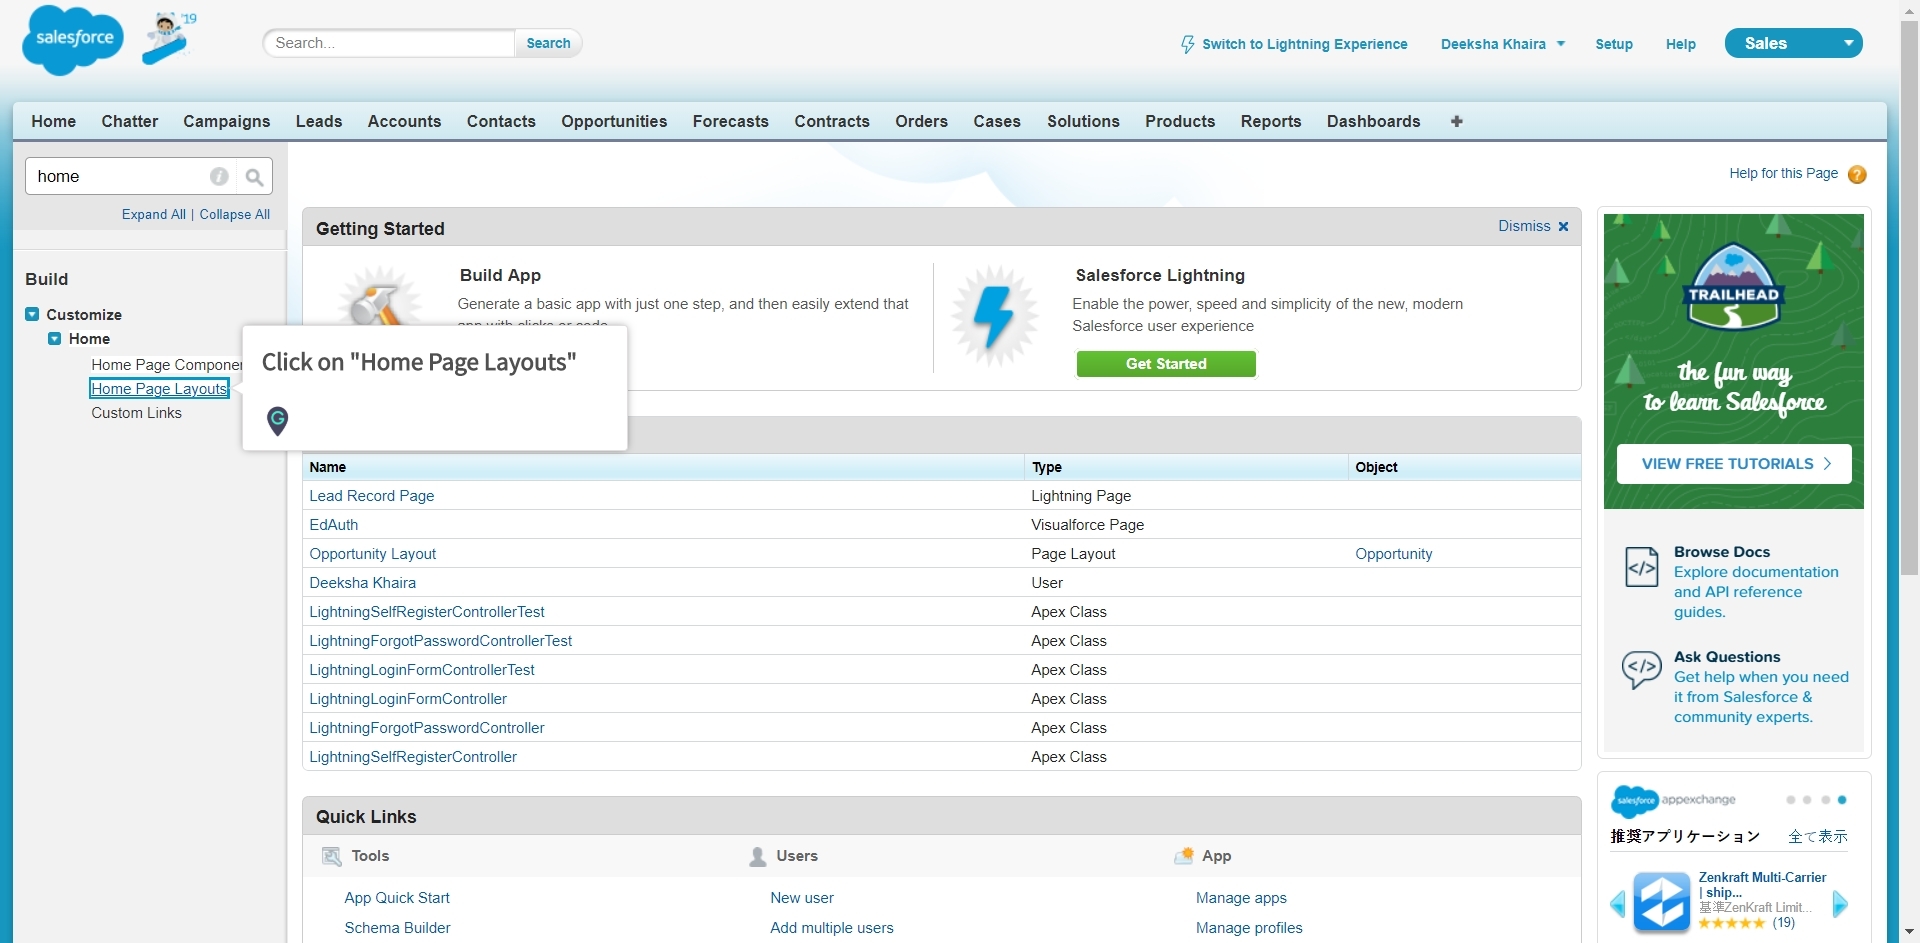
Task: Click the Tools icon in Quick Links
Action: pyautogui.click(x=331, y=857)
